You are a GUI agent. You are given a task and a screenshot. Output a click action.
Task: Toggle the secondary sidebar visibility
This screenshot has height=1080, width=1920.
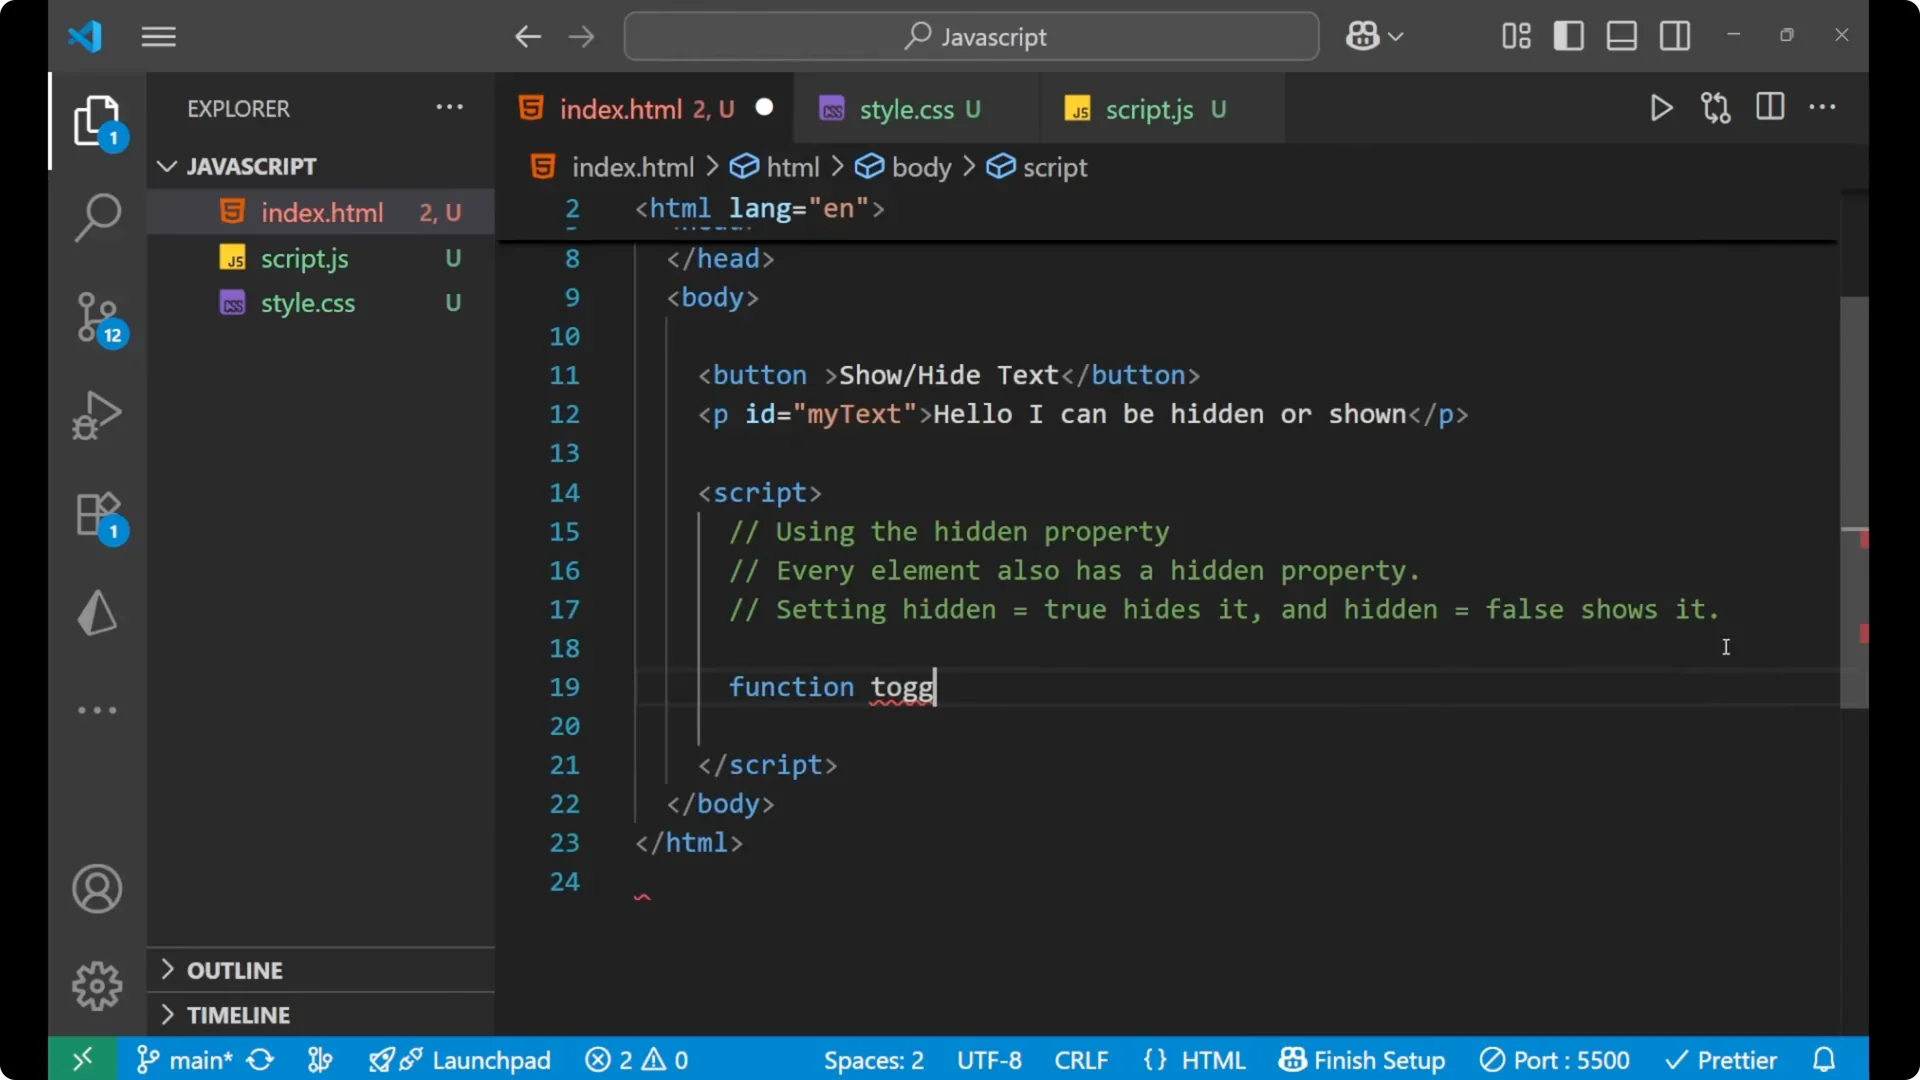click(1675, 35)
